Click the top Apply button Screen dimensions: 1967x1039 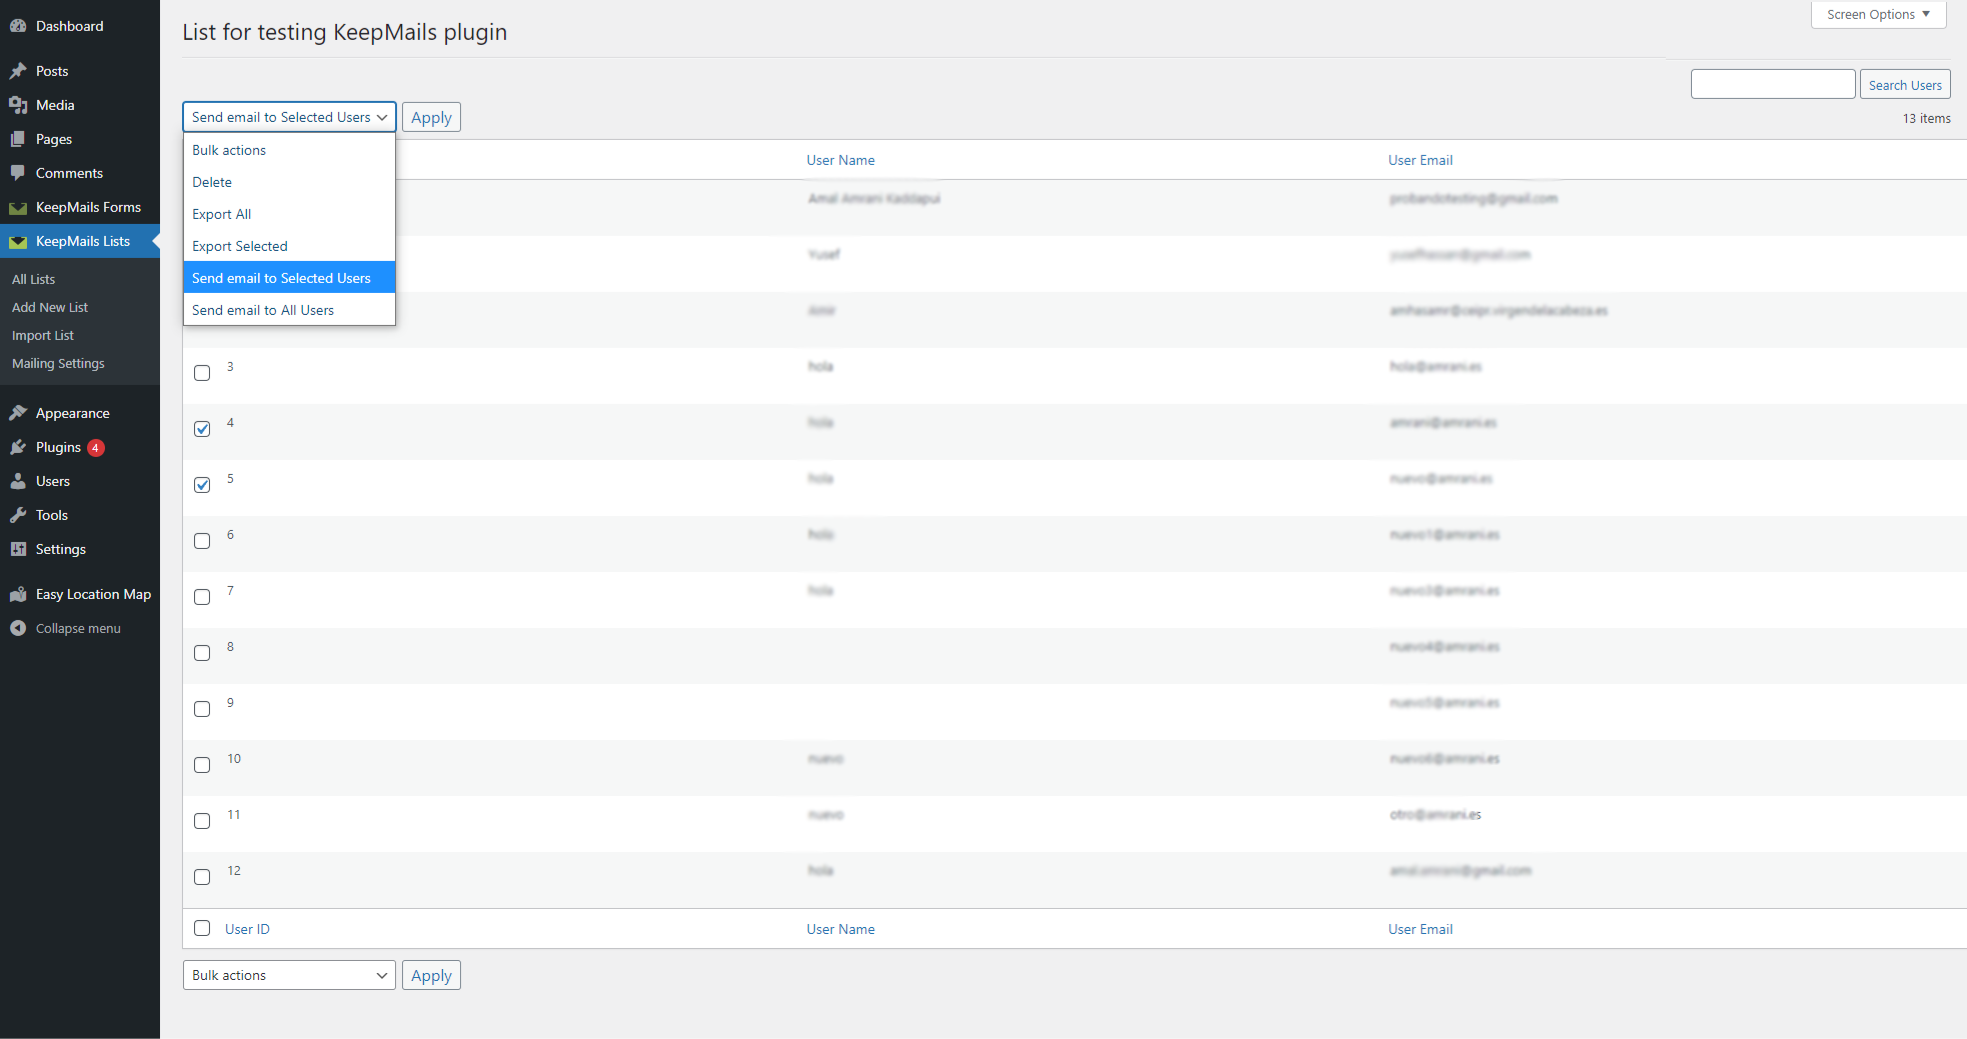pyautogui.click(x=431, y=117)
